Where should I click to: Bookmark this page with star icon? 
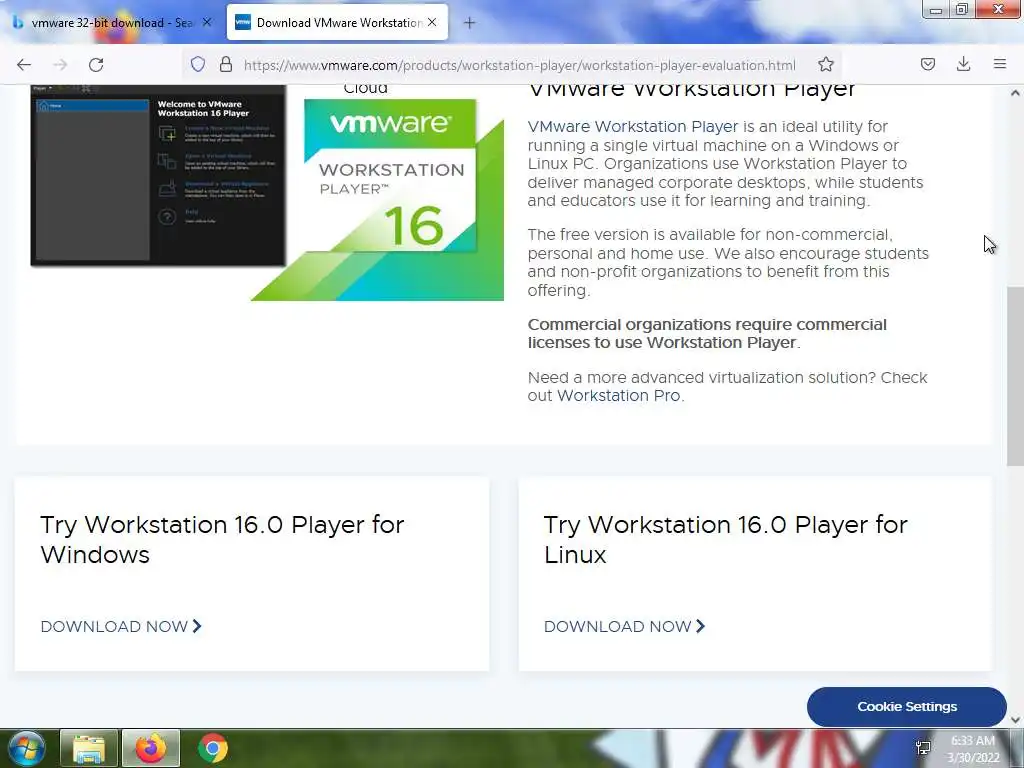(825, 64)
